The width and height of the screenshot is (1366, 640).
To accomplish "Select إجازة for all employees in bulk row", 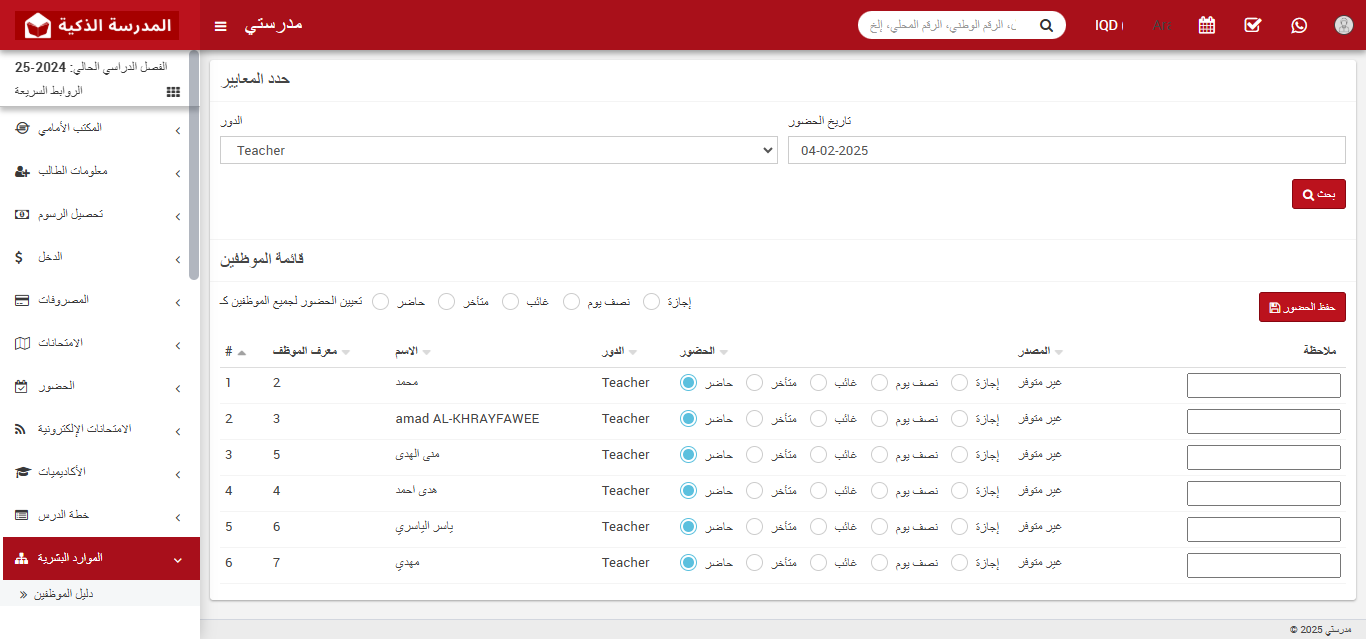I will tap(651, 300).
